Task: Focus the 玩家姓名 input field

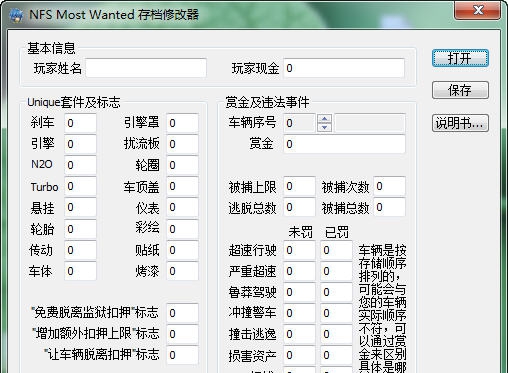Action: (x=146, y=68)
